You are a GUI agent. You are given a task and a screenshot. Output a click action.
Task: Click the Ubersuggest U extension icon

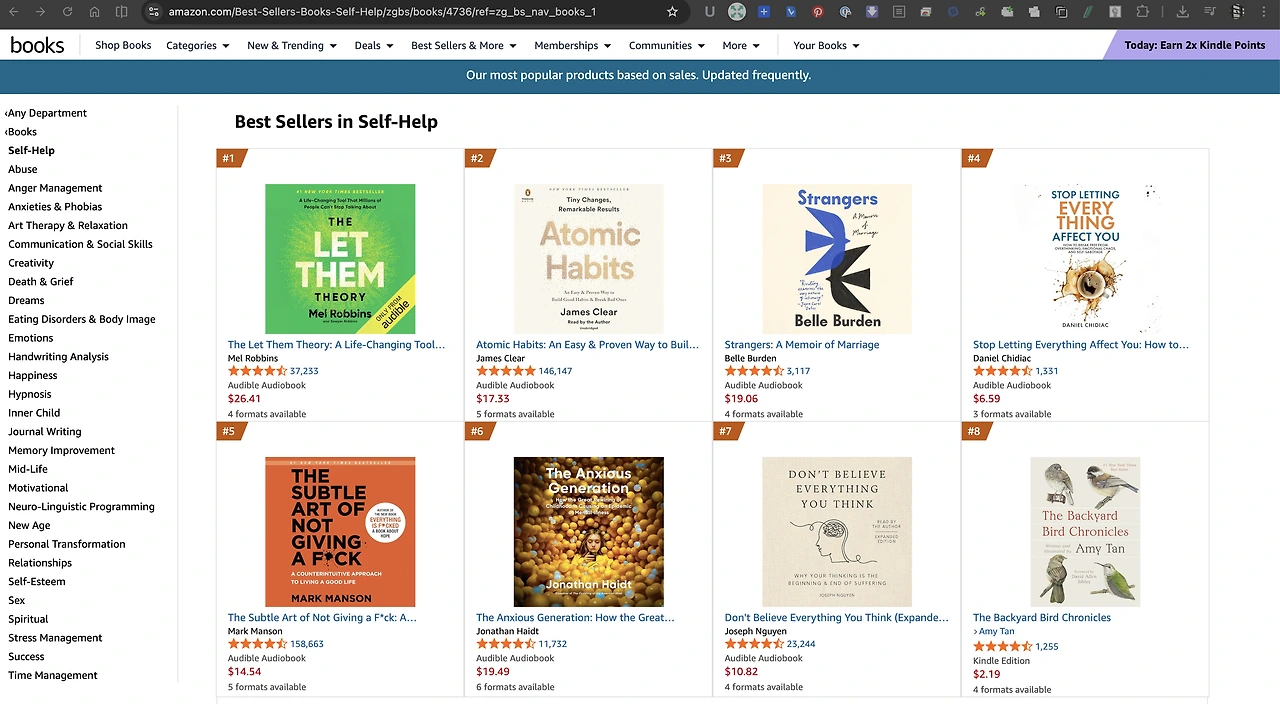pyautogui.click(x=710, y=11)
